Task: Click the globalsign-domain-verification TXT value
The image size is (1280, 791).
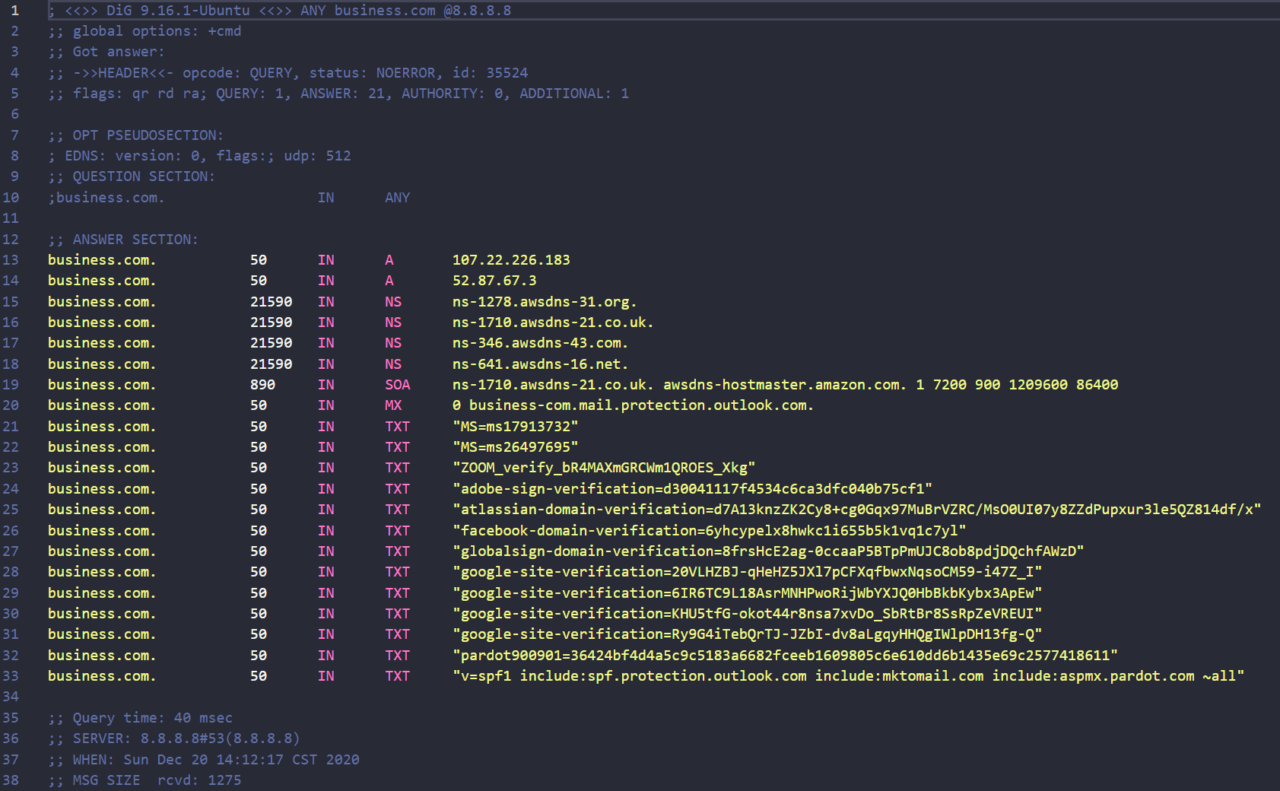Action: tap(768, 551)
